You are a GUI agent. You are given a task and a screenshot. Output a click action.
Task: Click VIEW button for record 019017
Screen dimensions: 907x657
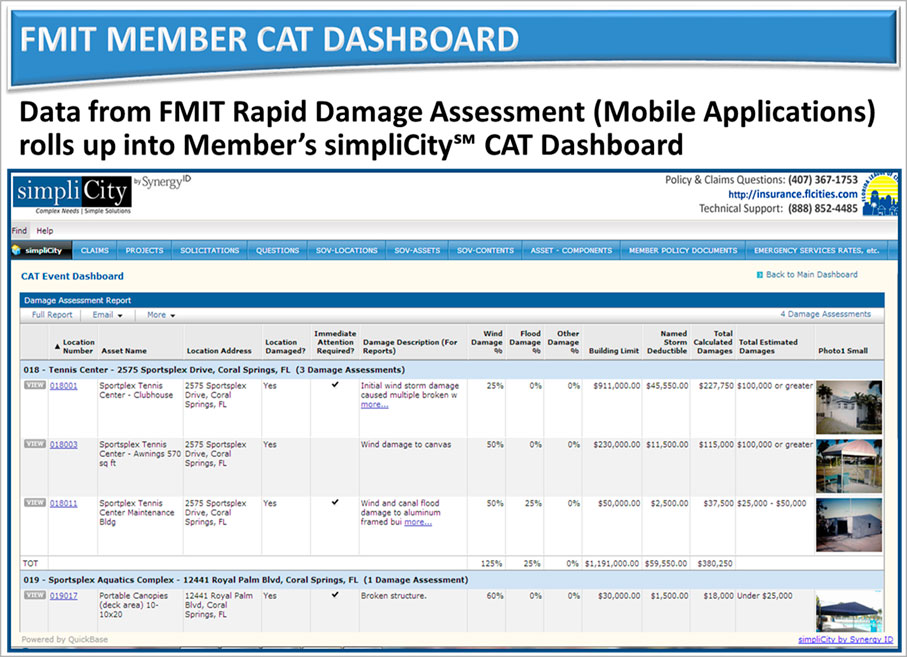[35, 595]
